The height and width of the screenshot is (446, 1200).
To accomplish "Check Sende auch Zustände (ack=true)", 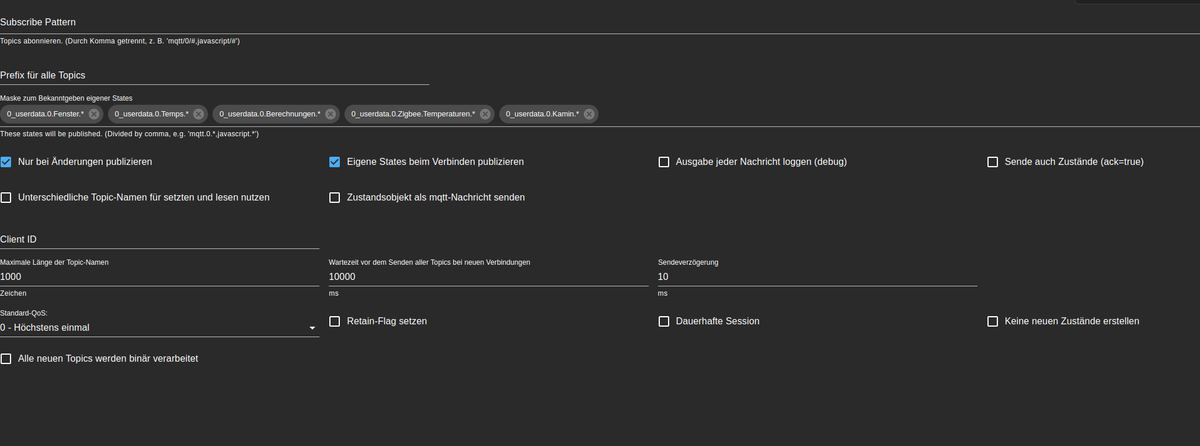I will pyautogui.click(x=993, y=161).
